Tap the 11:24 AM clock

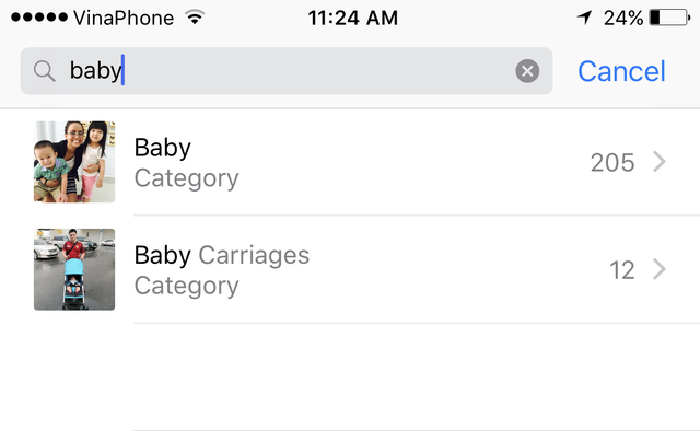click(x=353, y=18)
